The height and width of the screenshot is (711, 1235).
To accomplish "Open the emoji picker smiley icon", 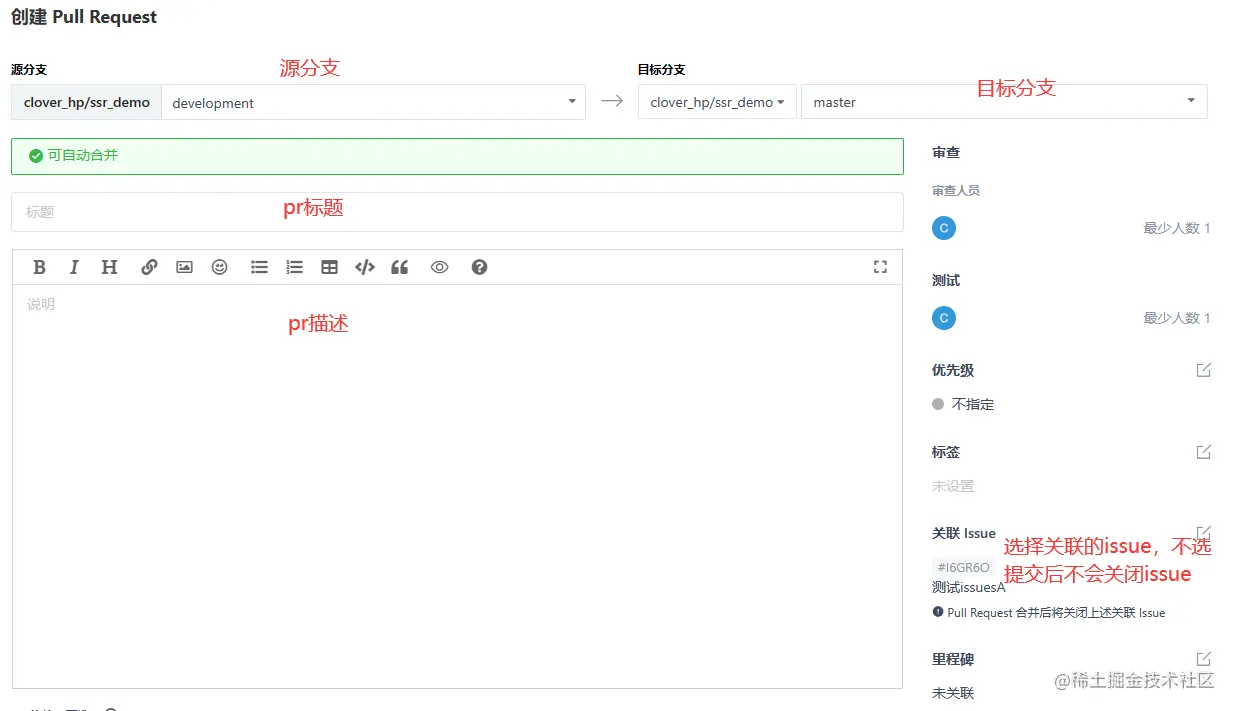I will point(219,267).
